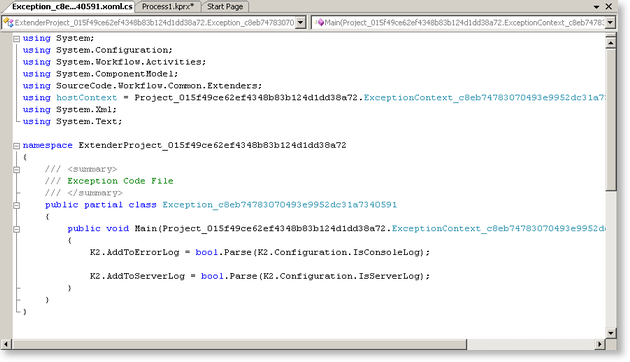Click the 'using System.Xml;' line
The image size is (630, 362).
tap(70, 110)
